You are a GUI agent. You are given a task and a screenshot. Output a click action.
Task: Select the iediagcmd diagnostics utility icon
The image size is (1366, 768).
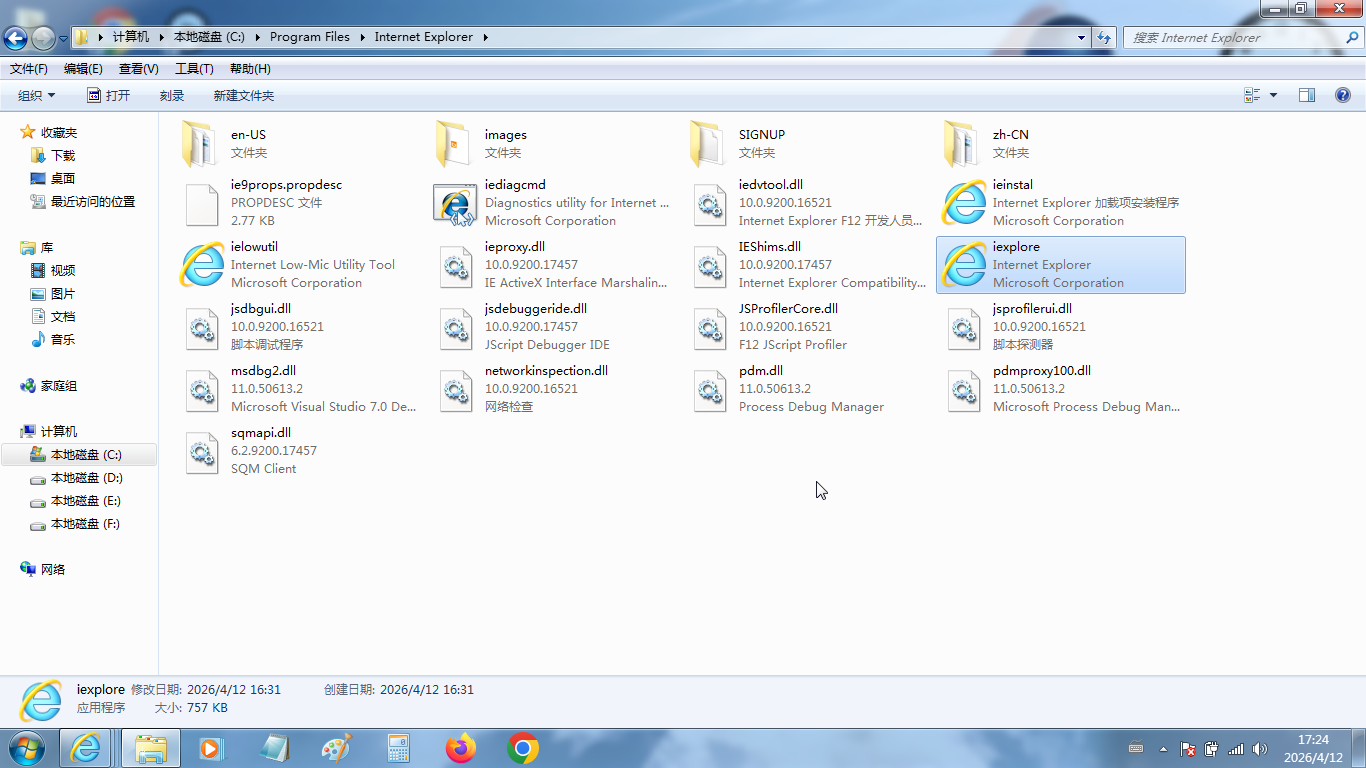[x=456, y=203]
